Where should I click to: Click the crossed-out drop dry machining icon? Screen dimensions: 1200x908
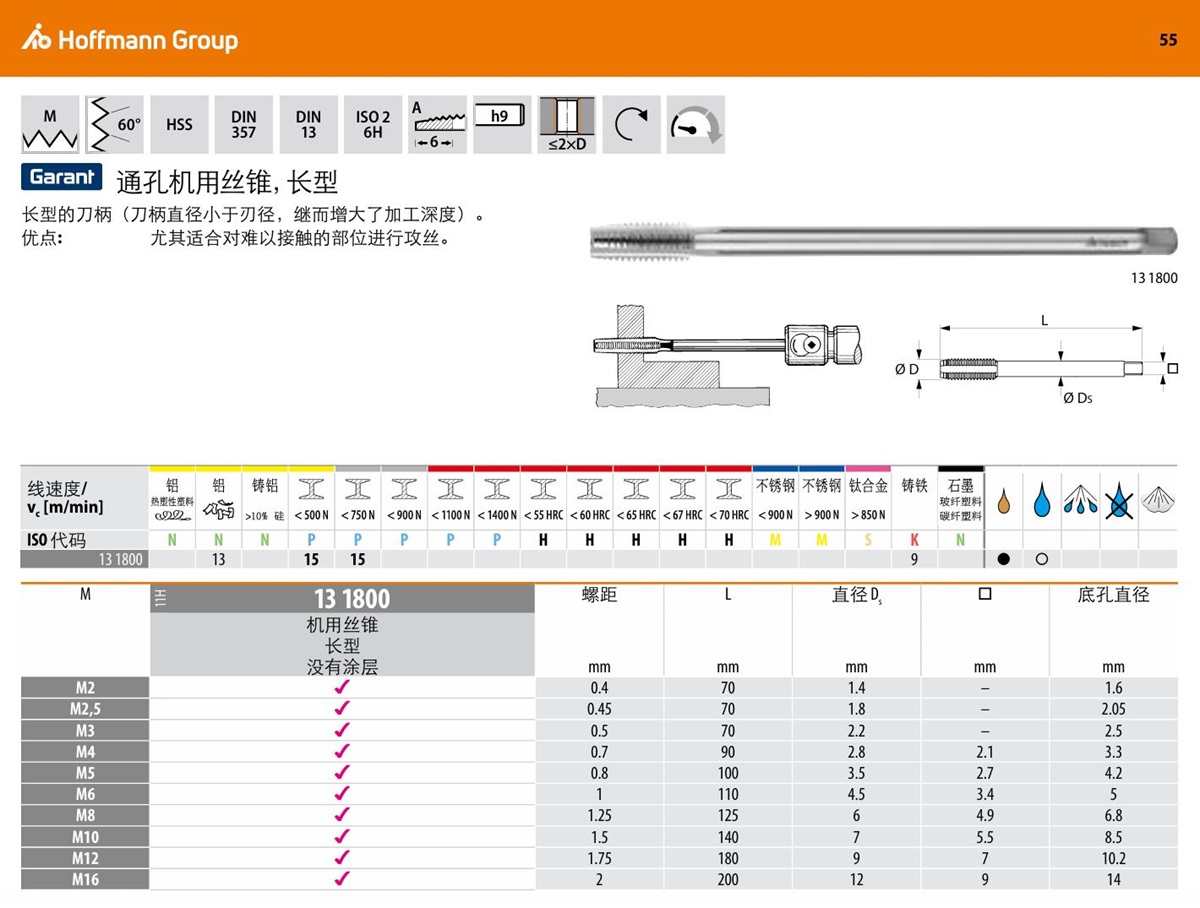[x=1117, y=498]
